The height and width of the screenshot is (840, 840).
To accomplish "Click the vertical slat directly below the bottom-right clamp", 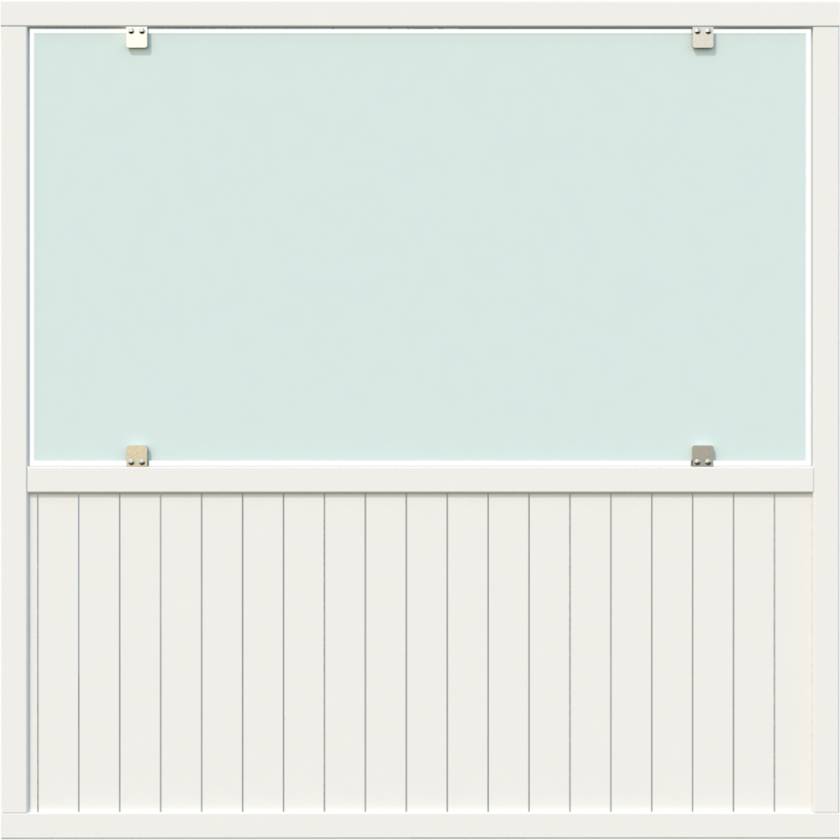I will [713, 650].
